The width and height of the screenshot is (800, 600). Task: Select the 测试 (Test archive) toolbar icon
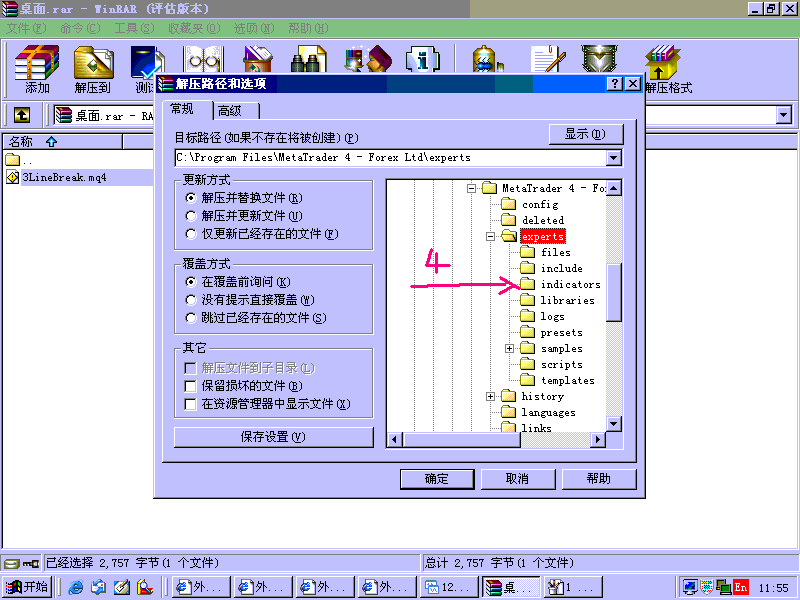click(x=148, y=62)
